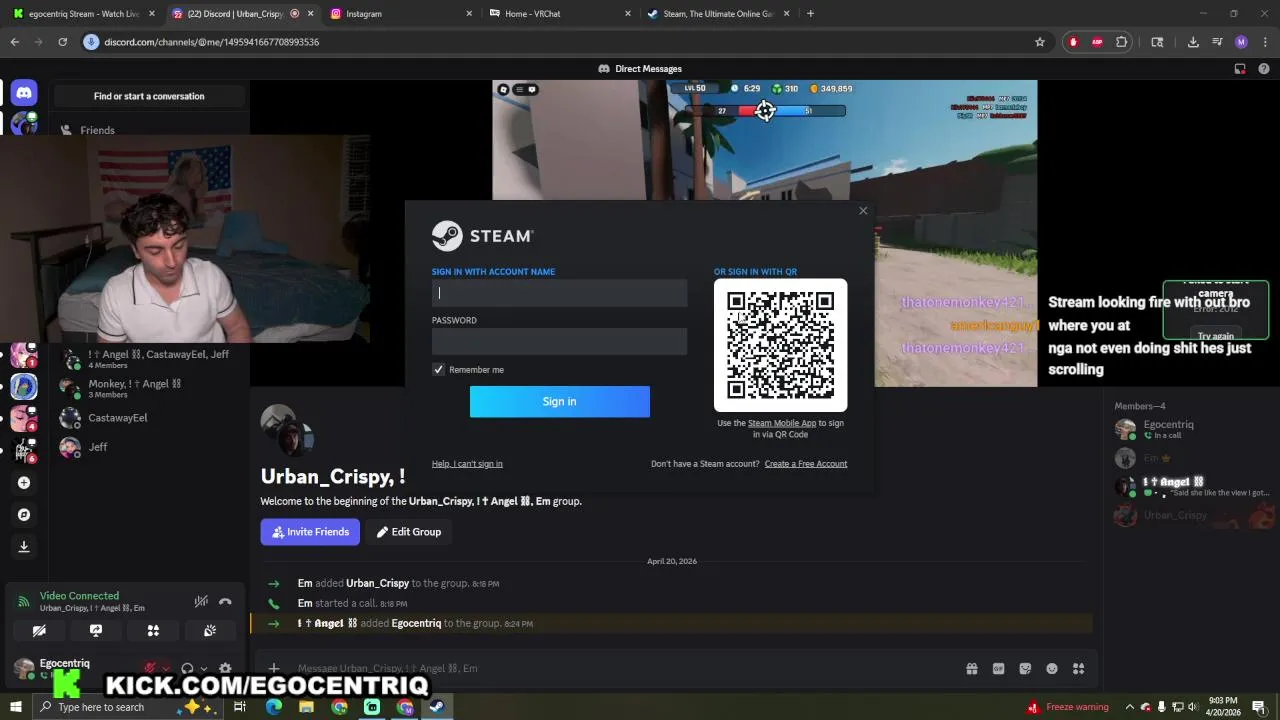The height and width of the screenshot is (720, 1280).
Task: Open the Steam Mobile App link
Action: 782,423
